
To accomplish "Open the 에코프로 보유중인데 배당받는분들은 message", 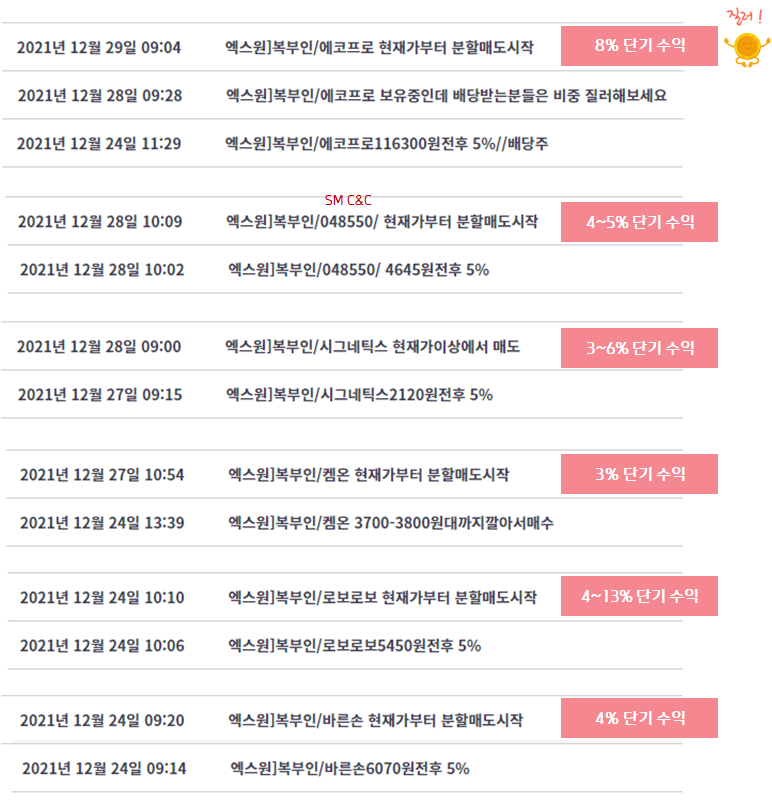I will [447, 96].
